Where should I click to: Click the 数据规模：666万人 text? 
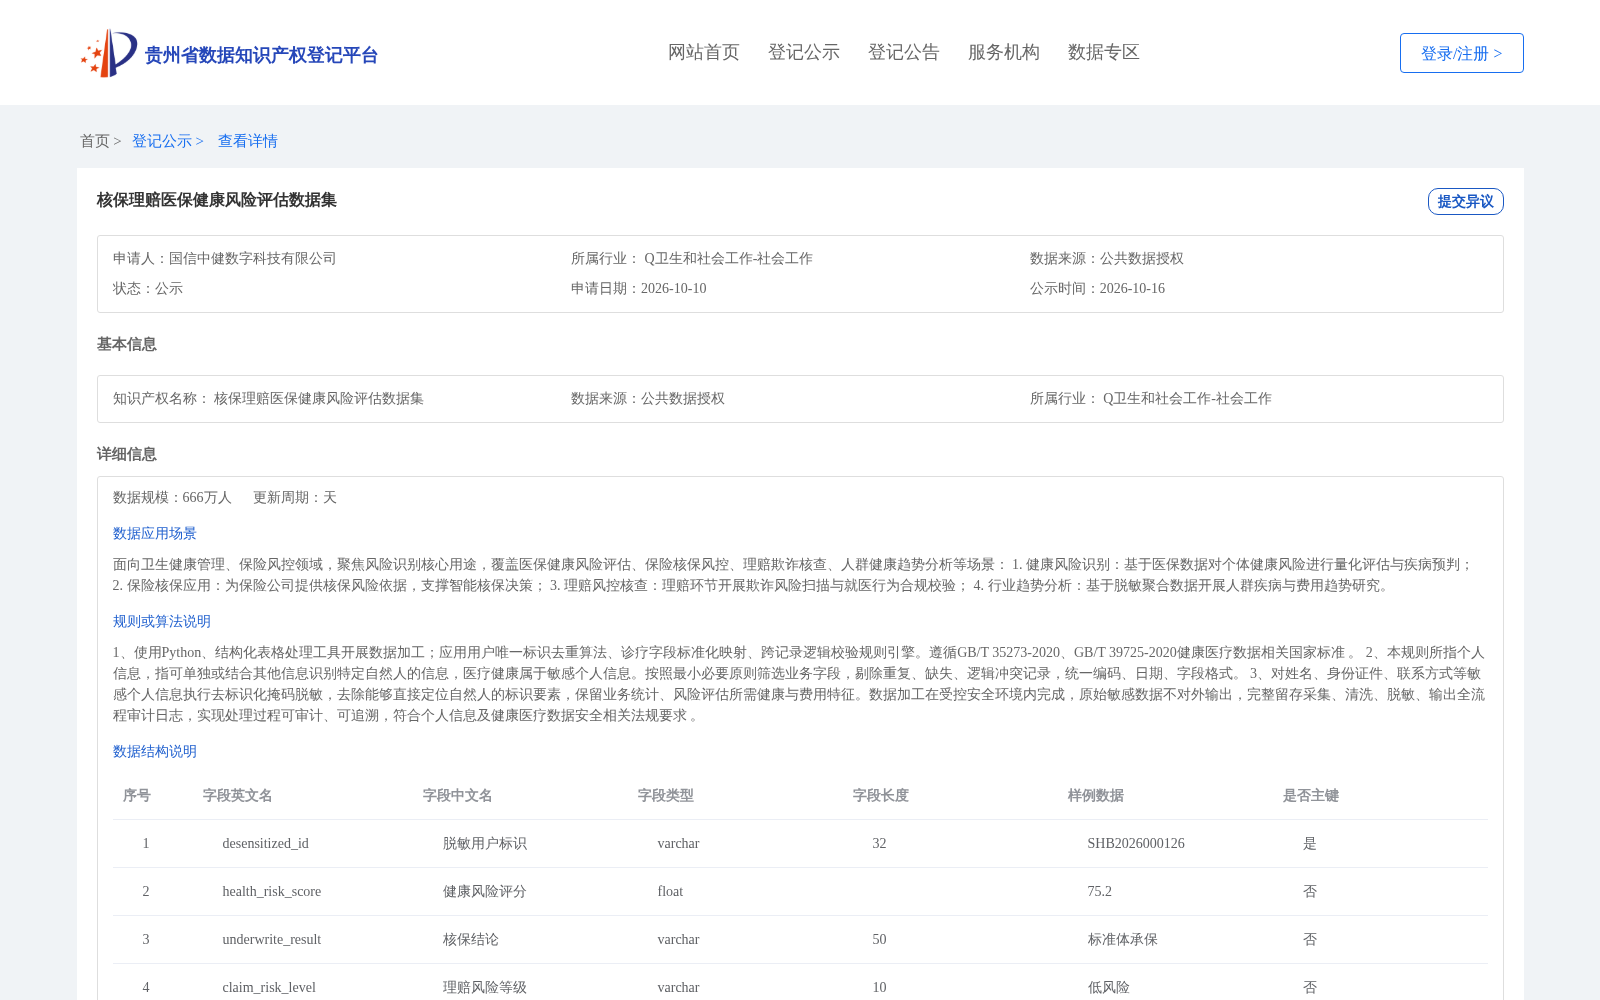(172, 497)
